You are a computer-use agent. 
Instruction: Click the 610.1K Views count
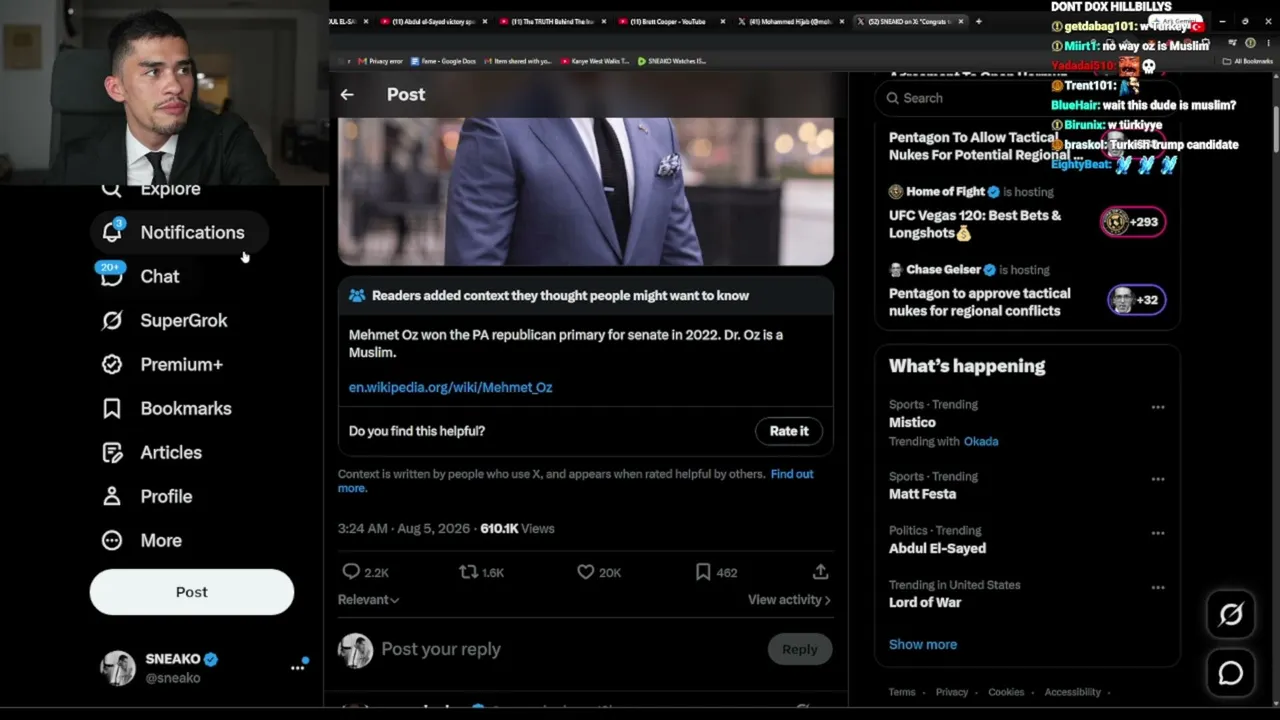click(517, 528)
